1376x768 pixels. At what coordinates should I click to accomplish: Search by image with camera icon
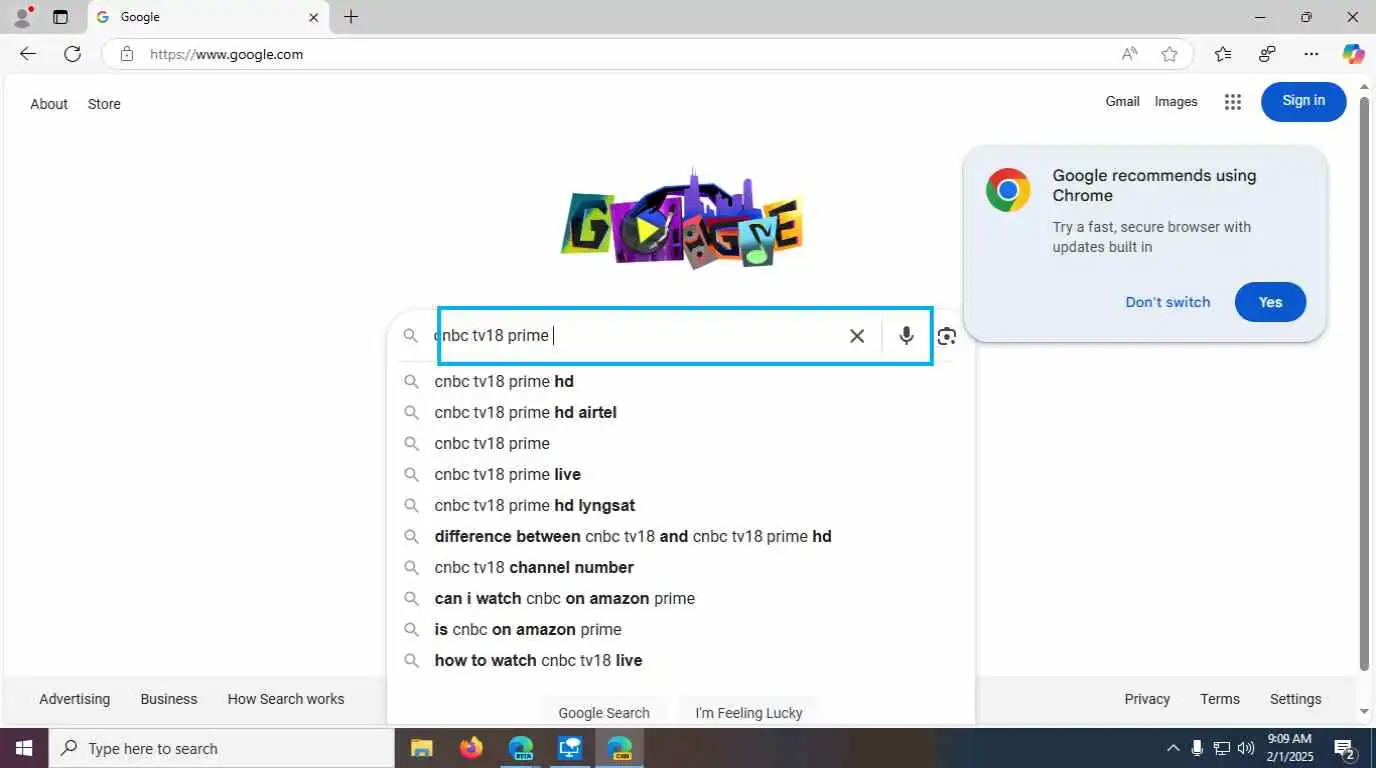(x=947, y=336)
